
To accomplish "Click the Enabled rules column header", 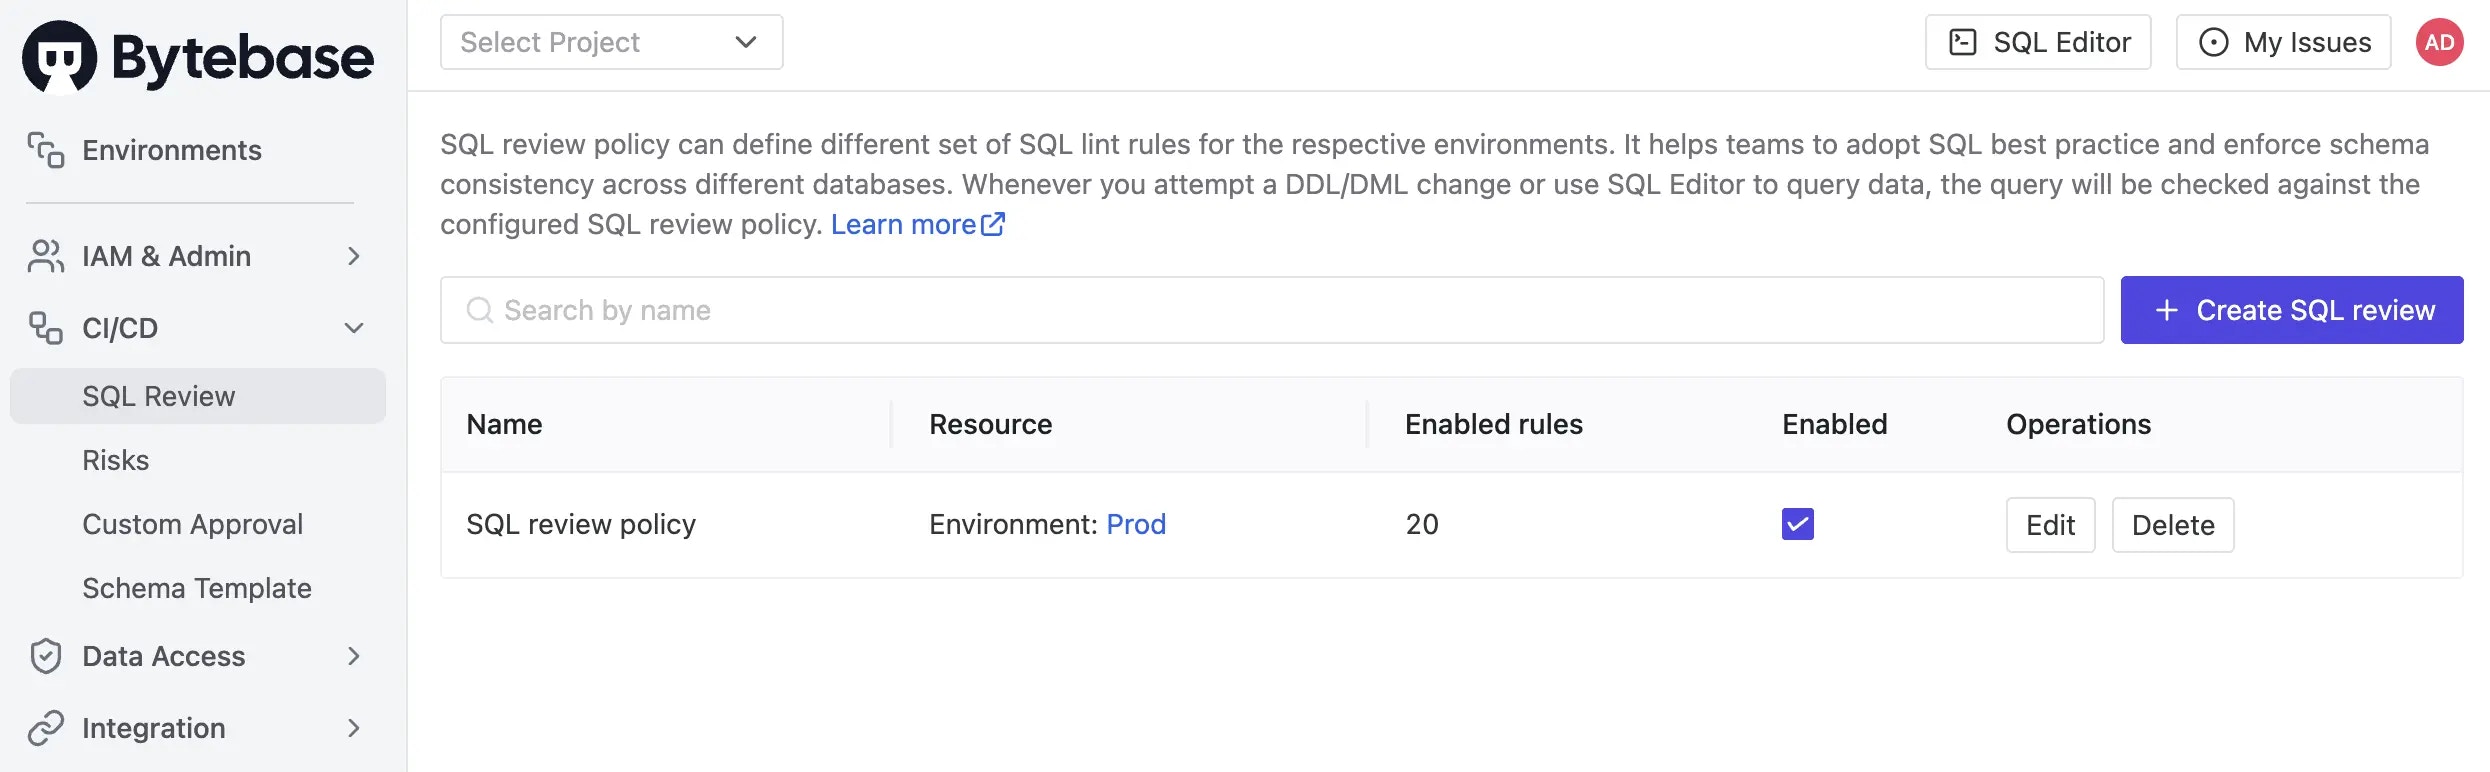I will pyautogui.click(x=1493, y=424).
